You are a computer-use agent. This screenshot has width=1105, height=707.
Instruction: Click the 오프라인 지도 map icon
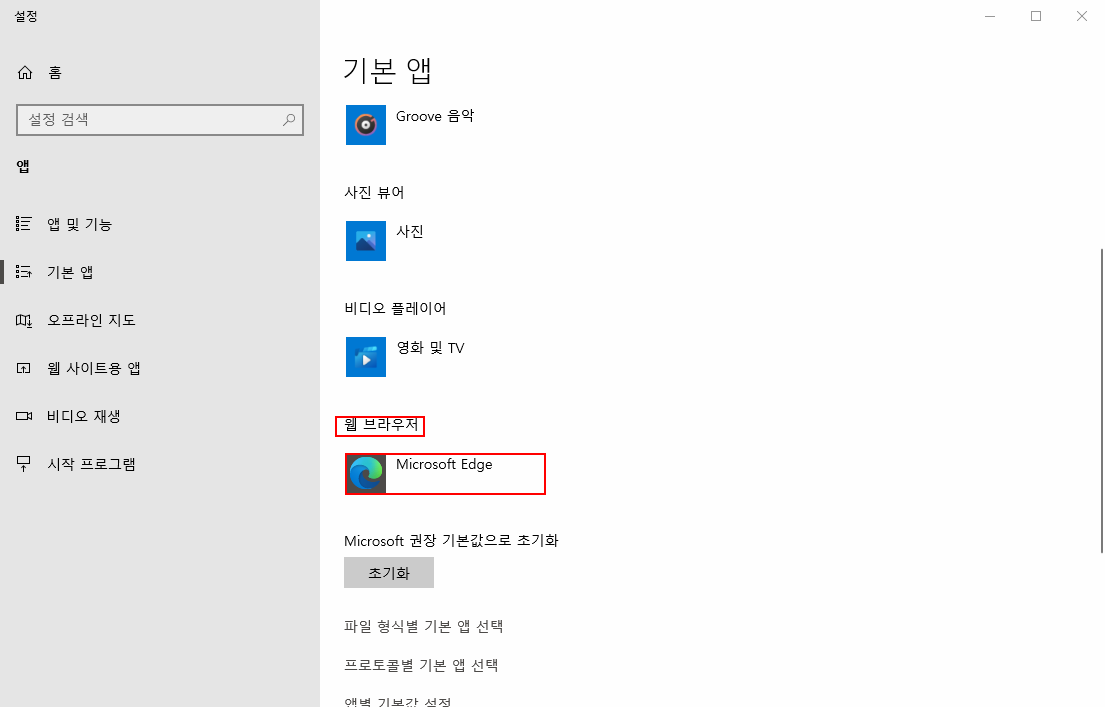[23, 321]
